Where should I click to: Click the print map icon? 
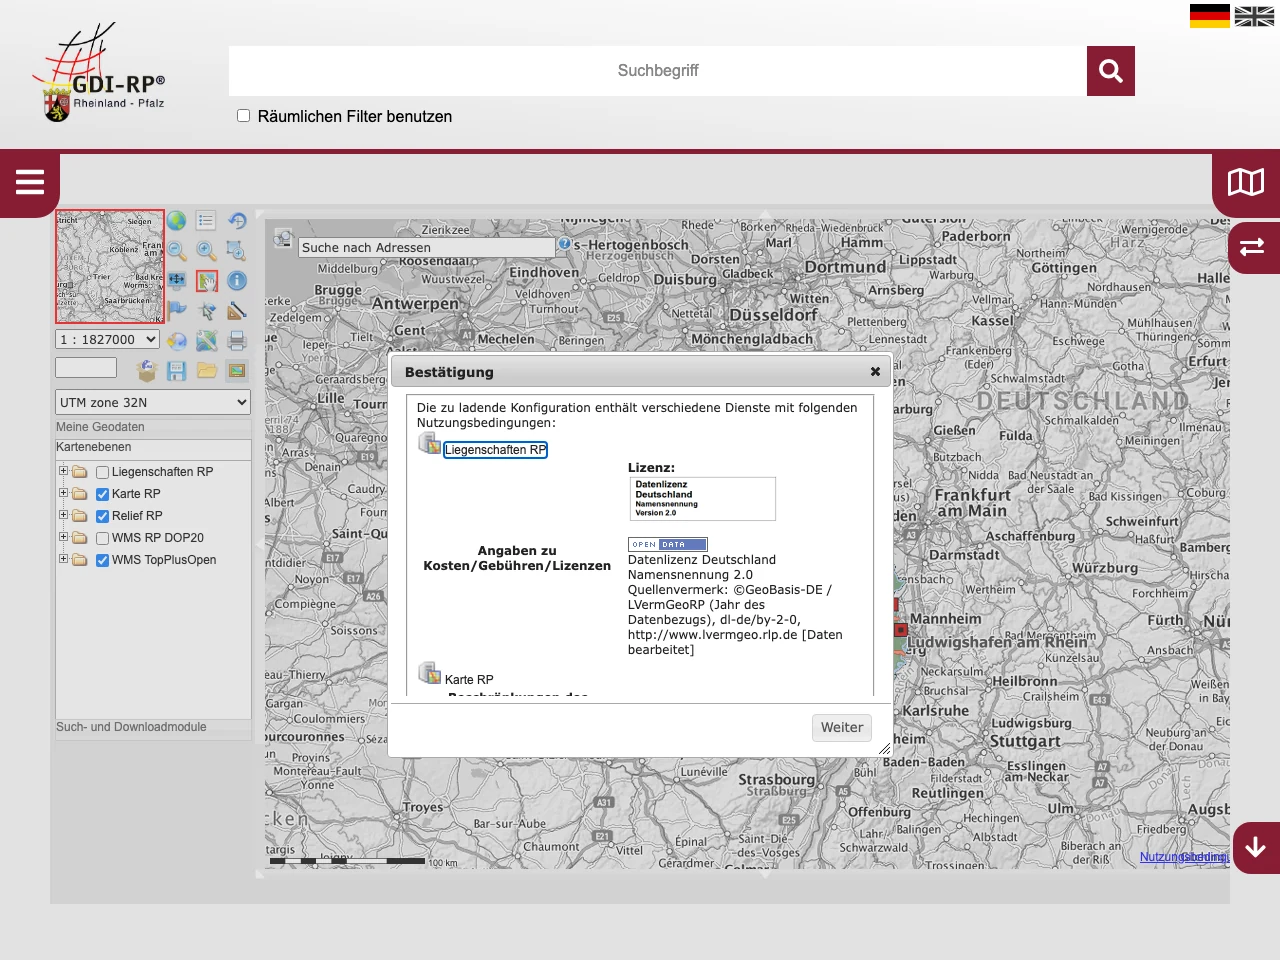click(x=237, y=340)
